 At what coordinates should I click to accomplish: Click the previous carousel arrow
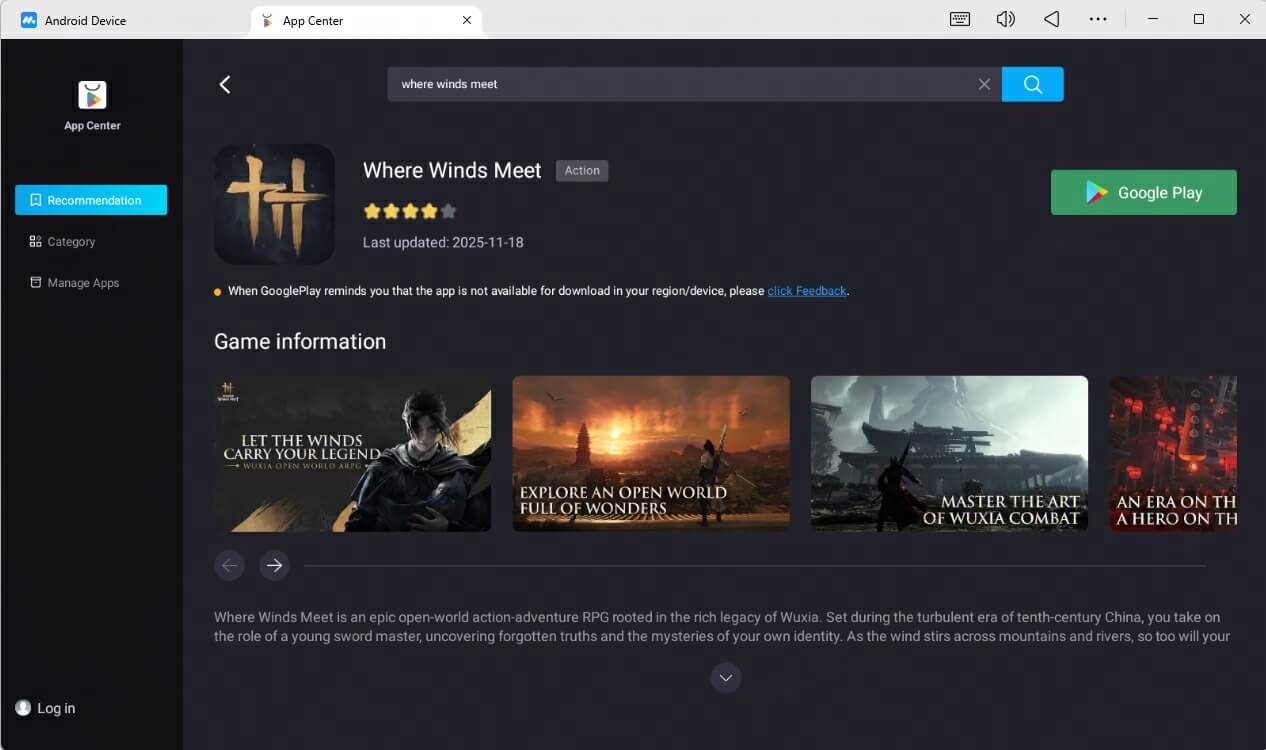[x=229, y=565]
